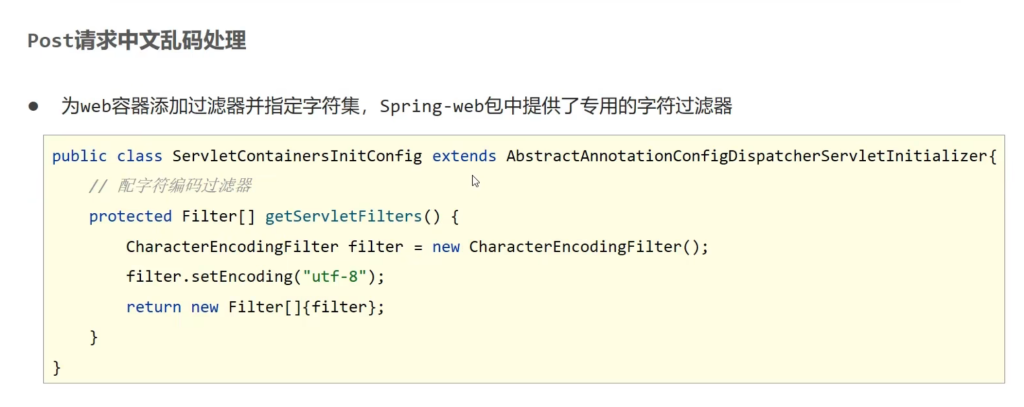Click the "public" keyword in the code

pyautogui.click(x=79, y=156)
